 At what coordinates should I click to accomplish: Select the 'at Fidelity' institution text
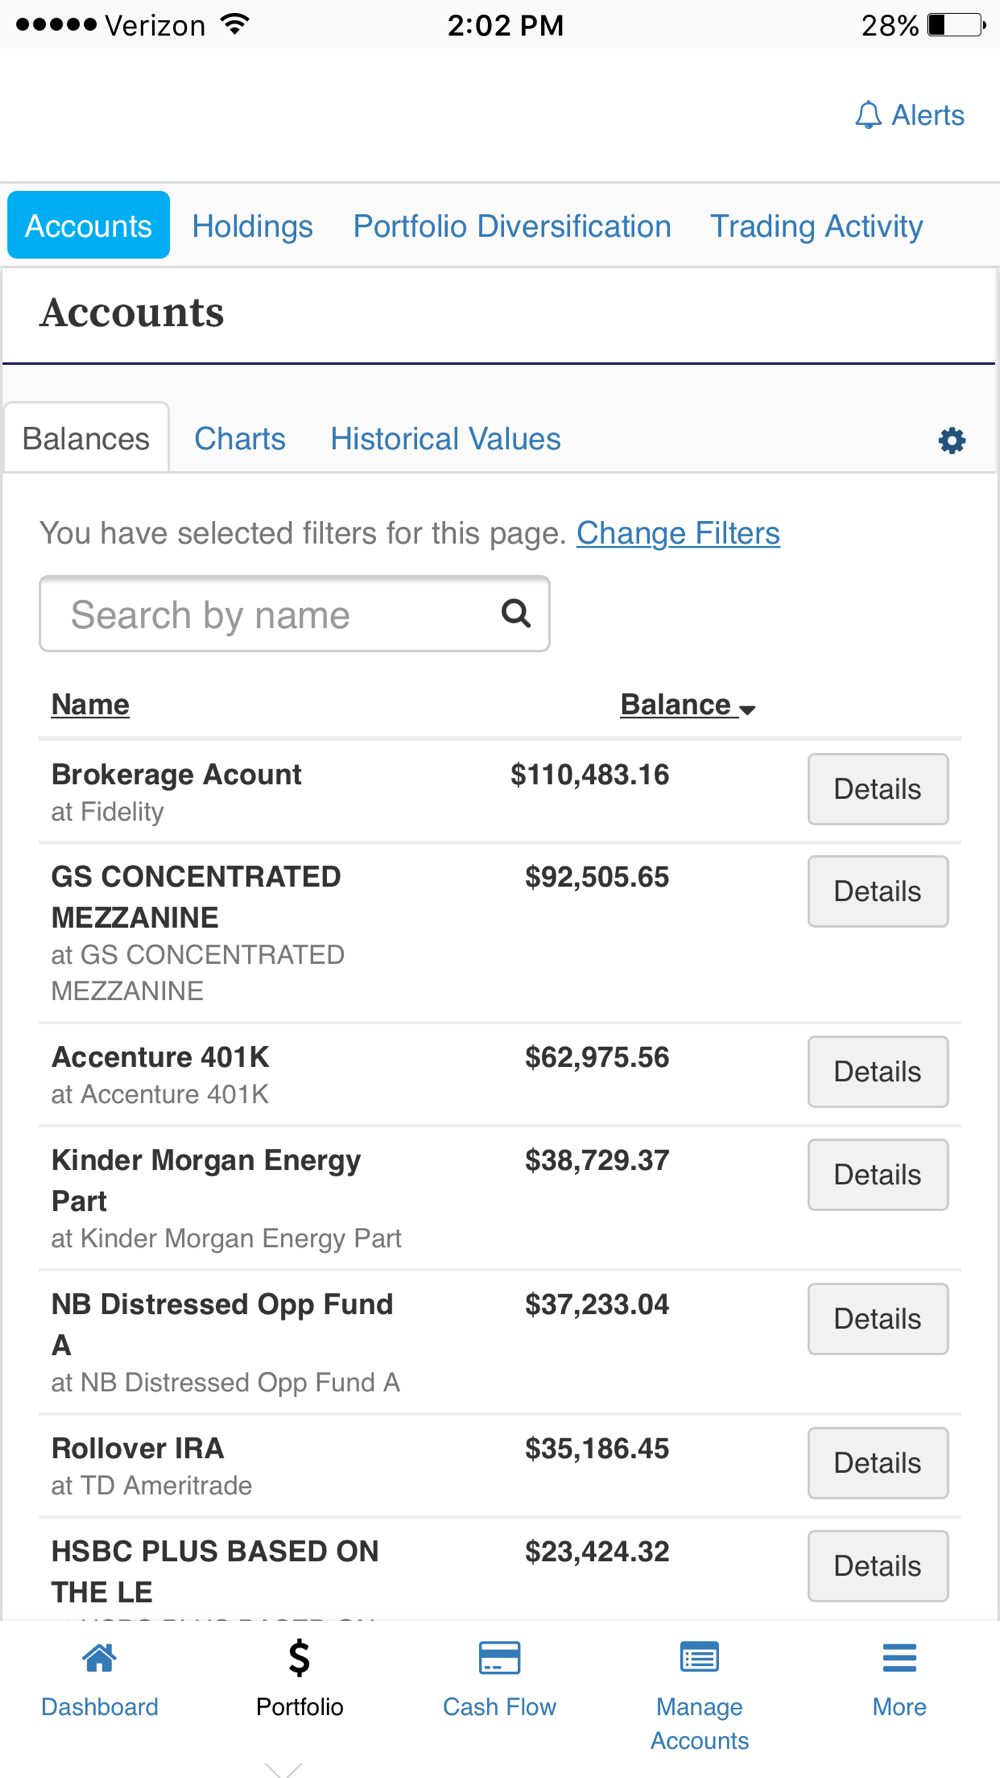pyautogui.click(x=107, y=811)
